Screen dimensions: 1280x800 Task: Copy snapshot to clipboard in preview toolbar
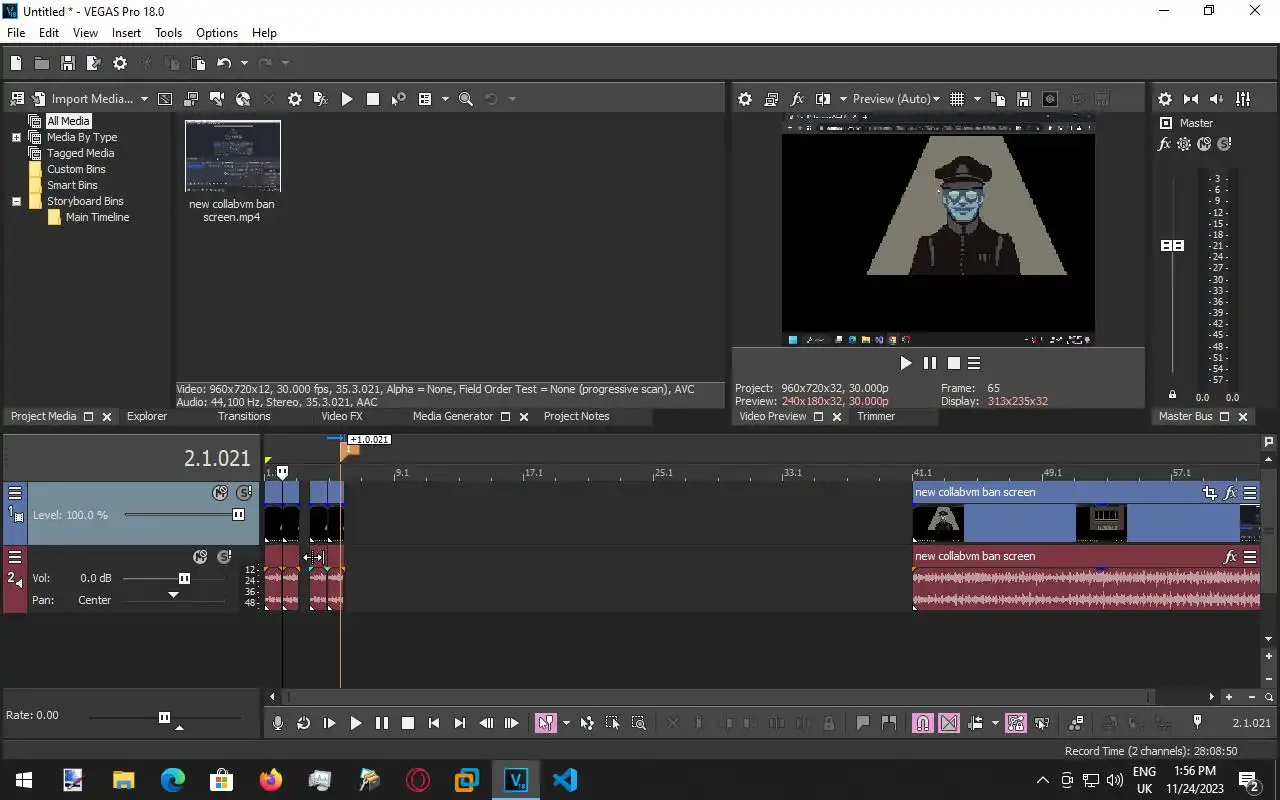pos(998,99)
